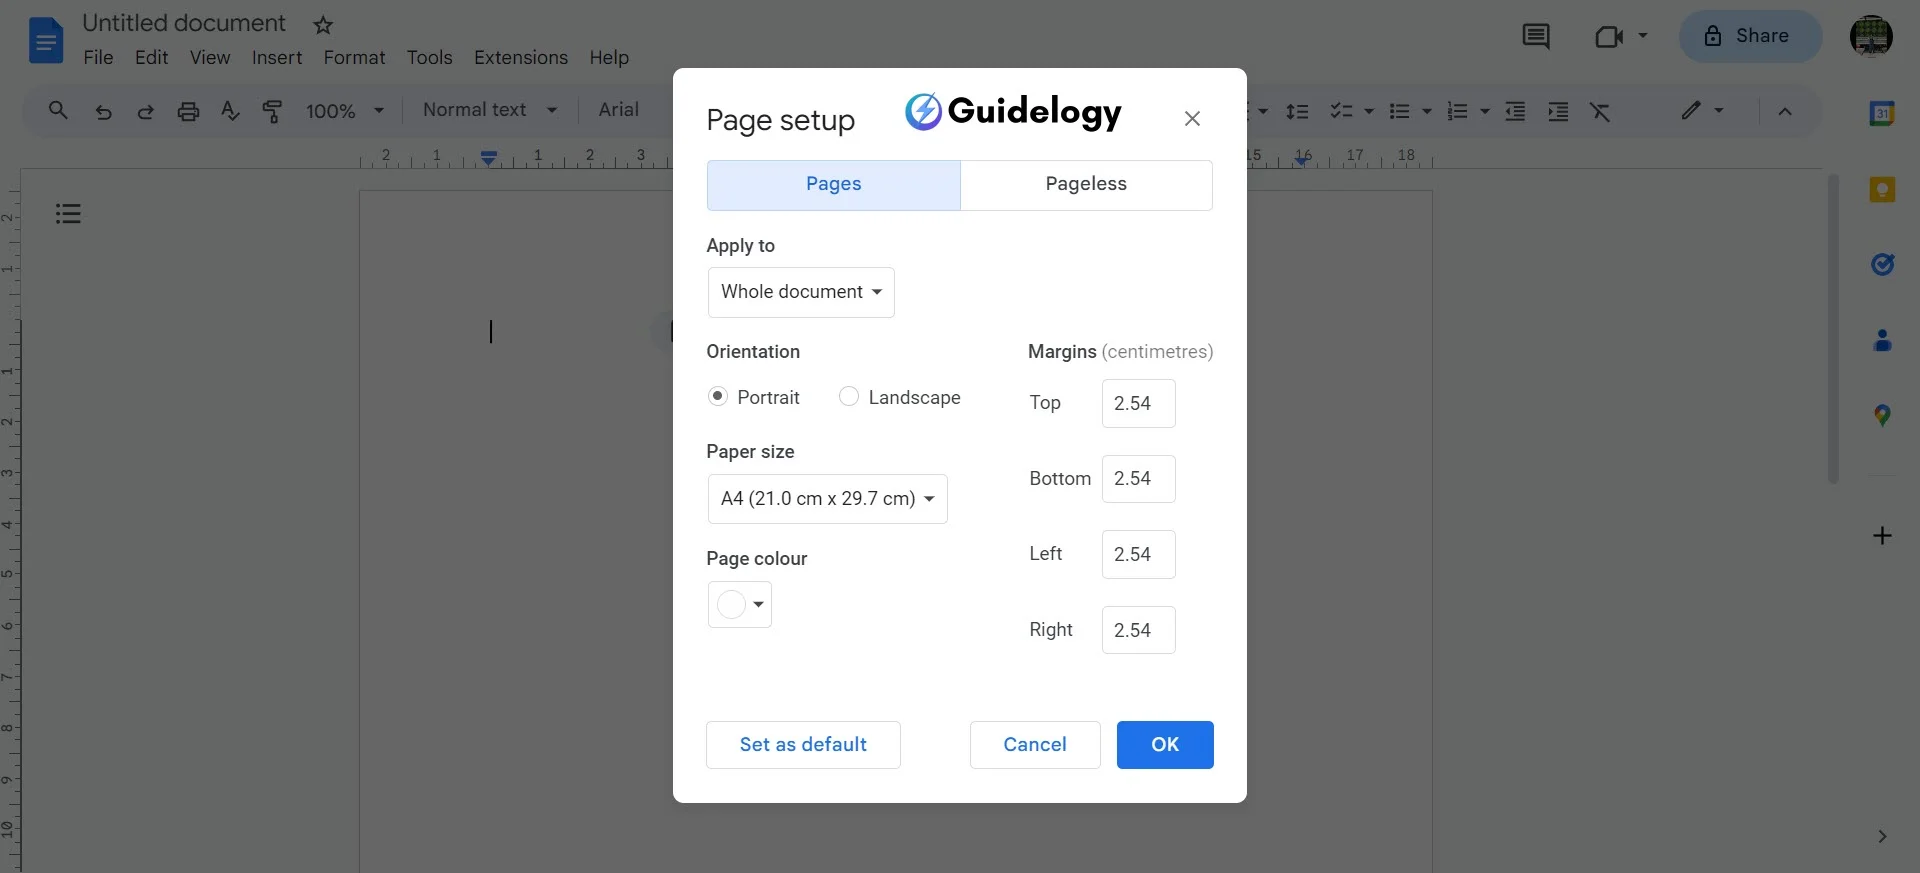Open the Insert menu
The height and width of the screenshot is (873, 1920).
pos(277,58)
